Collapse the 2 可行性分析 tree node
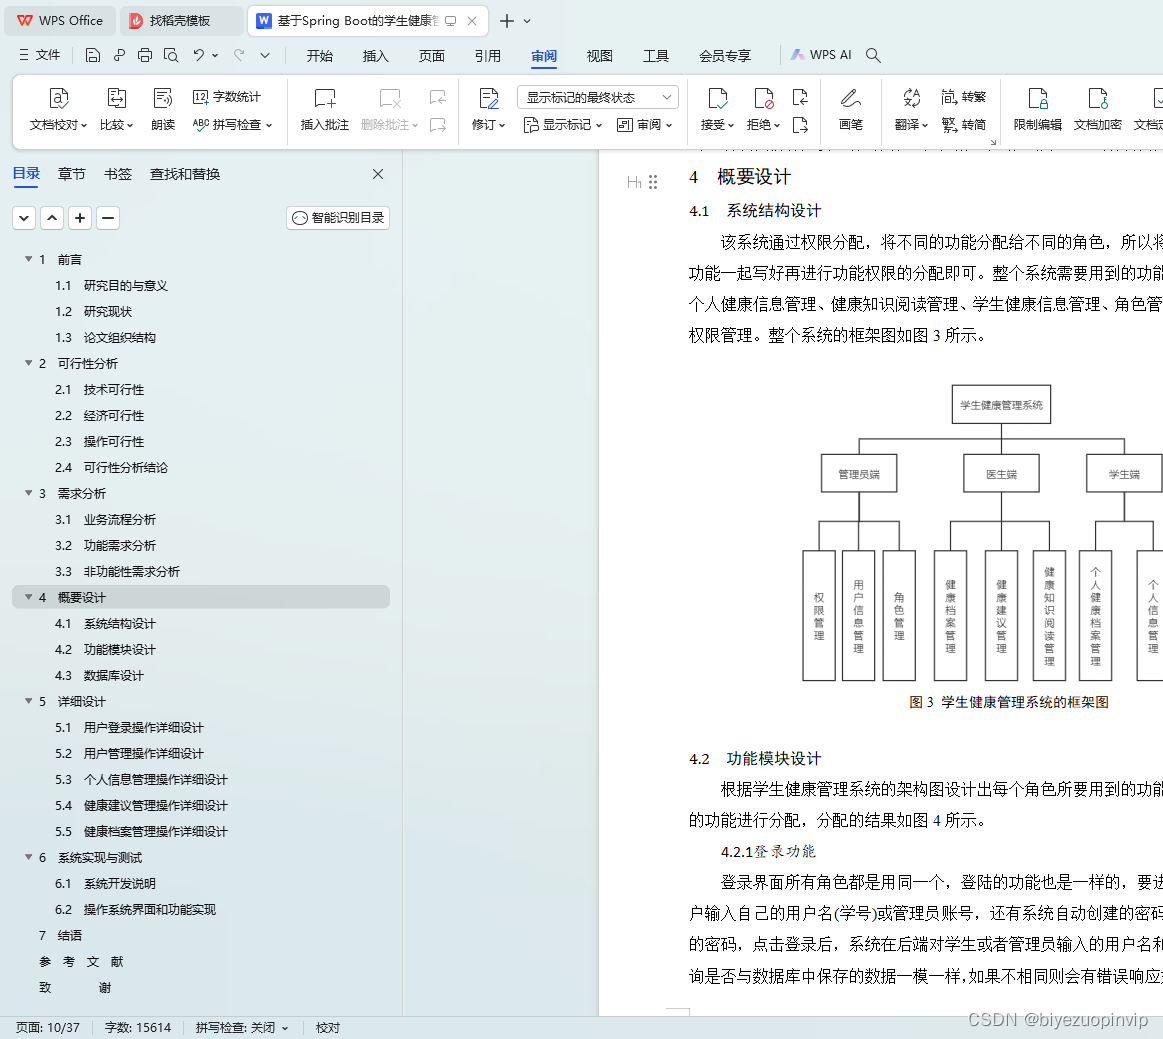The image size is (1163, 1039). coord(28,363)
